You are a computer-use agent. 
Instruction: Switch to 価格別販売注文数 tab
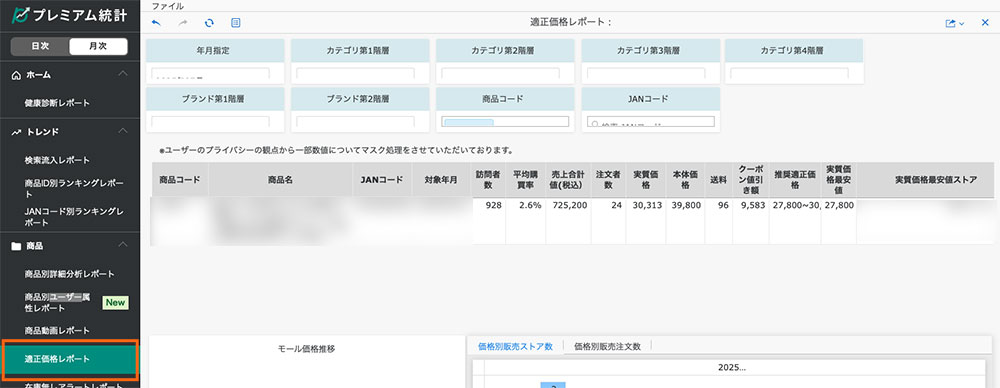point(607,347)
